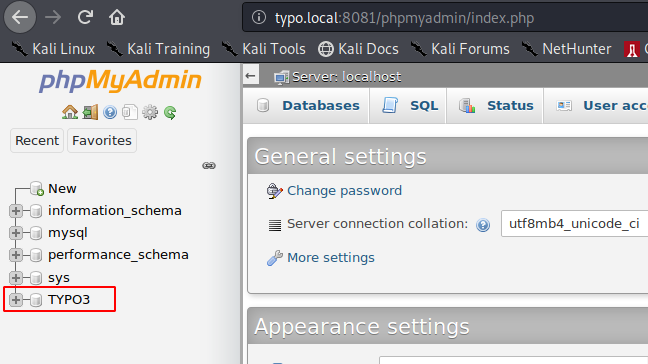Select the performance_schema database name
The image size is (648, 364).
click(118, 255)
